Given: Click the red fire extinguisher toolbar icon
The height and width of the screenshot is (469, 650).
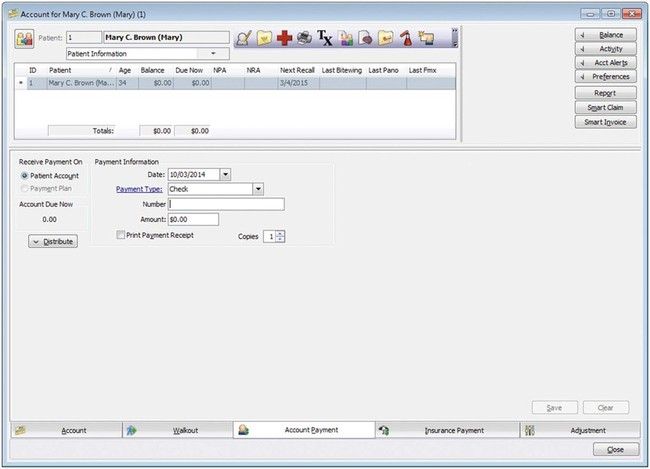Looking at the screenshot, I should [407, 38].
